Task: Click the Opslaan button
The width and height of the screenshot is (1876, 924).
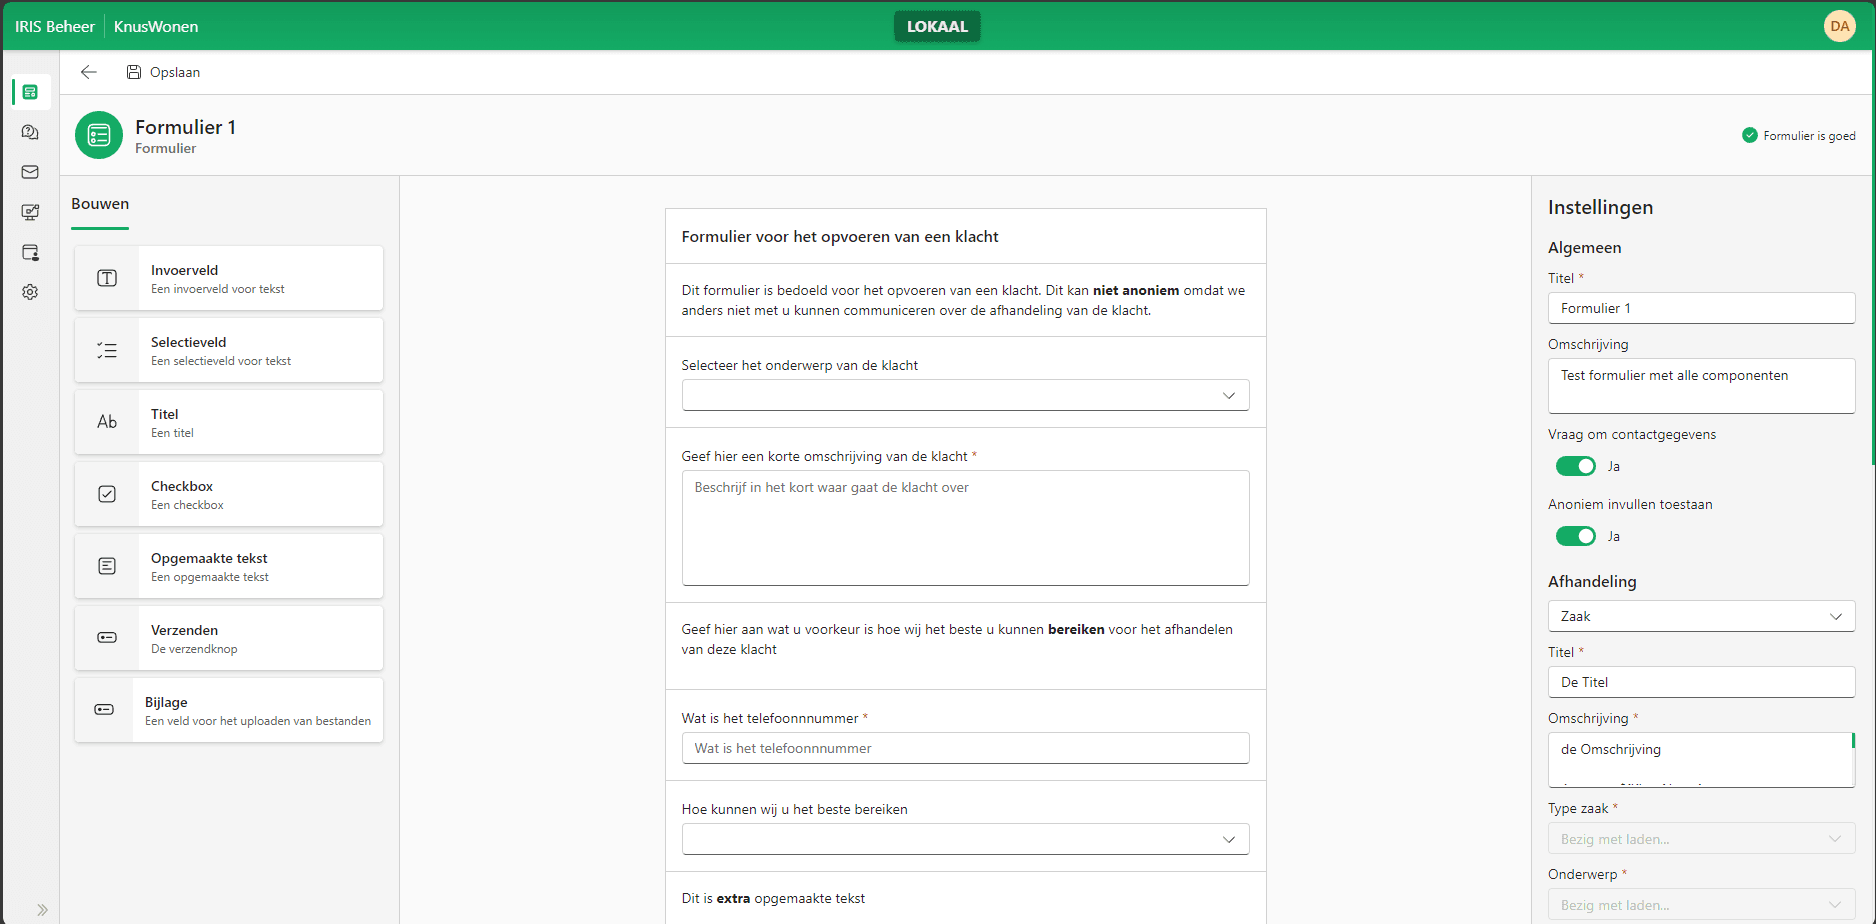Action: click(x=163, y=71)
